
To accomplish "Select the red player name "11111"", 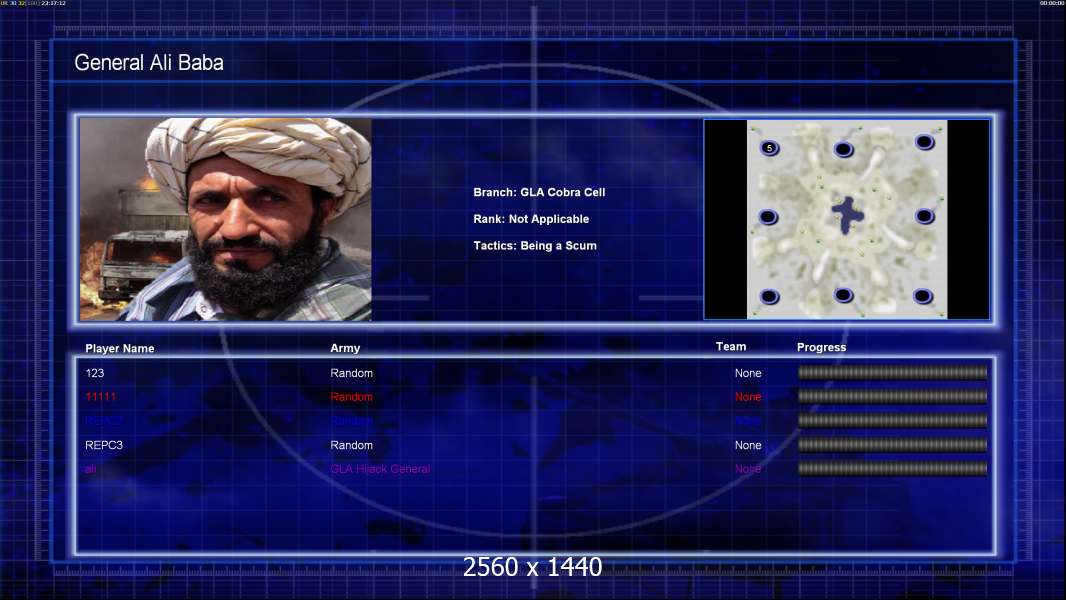I will 101,397.
